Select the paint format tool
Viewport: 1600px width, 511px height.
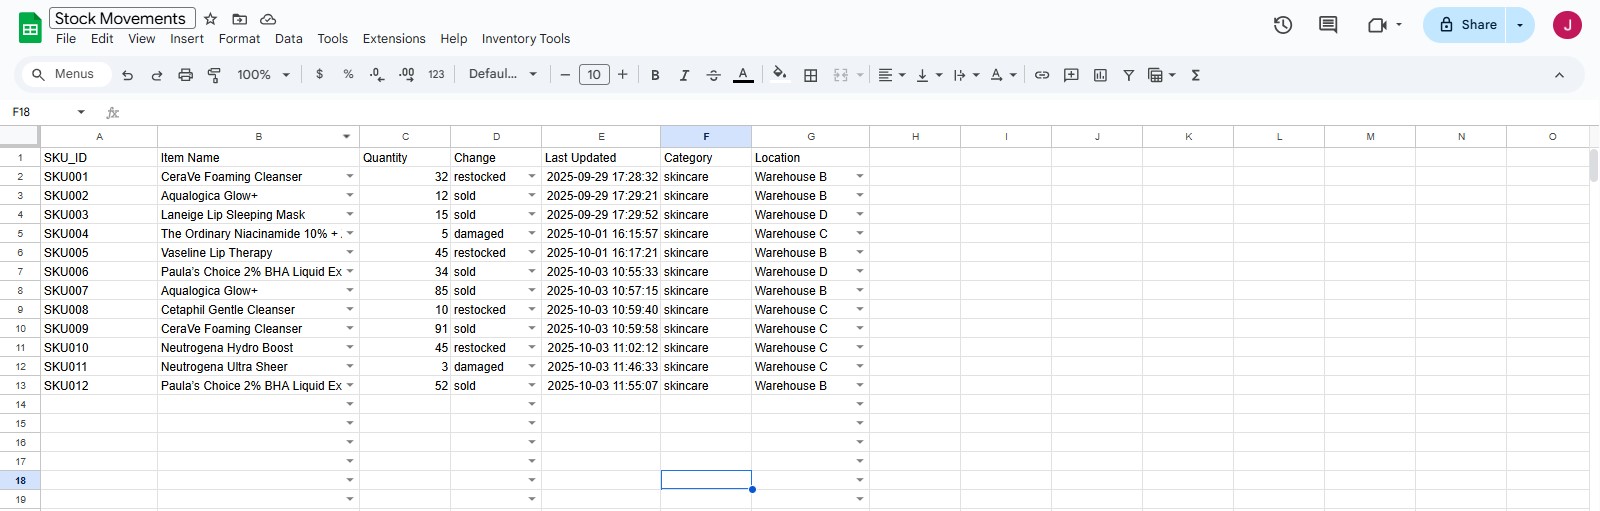(214, 75)
